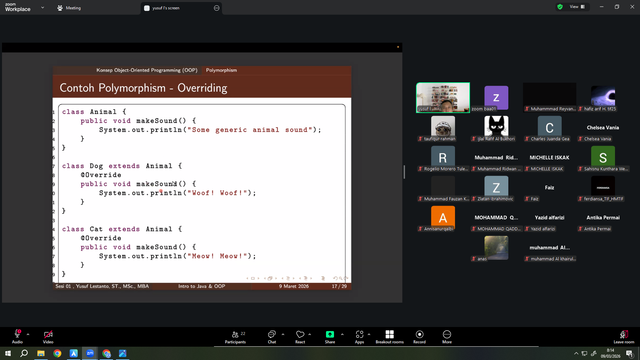Open Zoom Apps panel
Screen dimensions: 640x360
point(359,337)
